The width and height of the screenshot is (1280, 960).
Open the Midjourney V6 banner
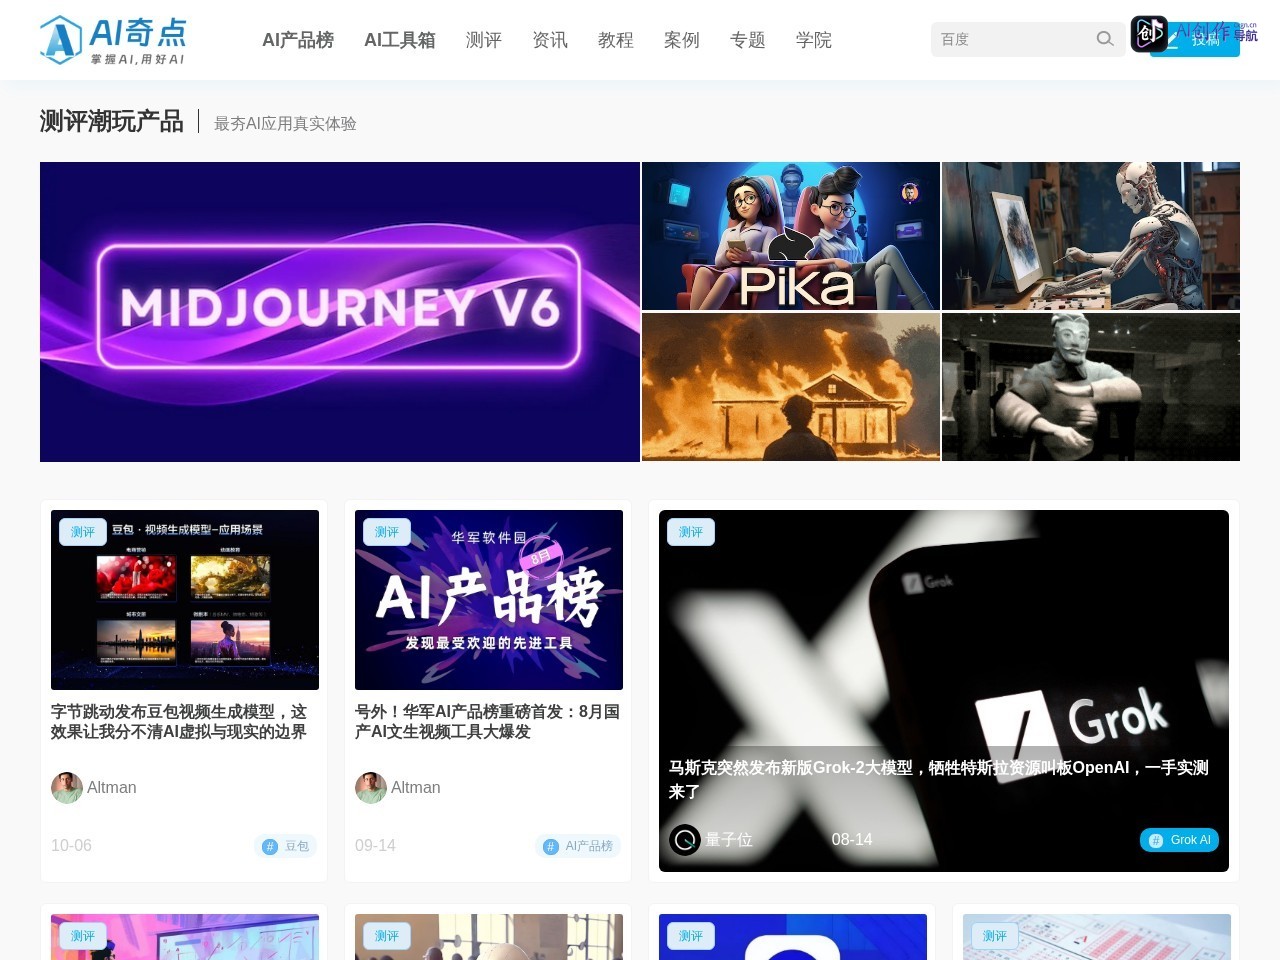[340, 312]
